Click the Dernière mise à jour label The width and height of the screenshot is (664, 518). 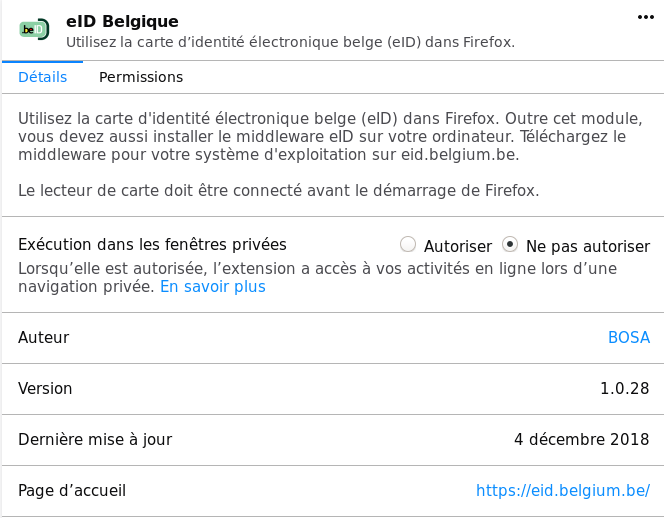95,440
